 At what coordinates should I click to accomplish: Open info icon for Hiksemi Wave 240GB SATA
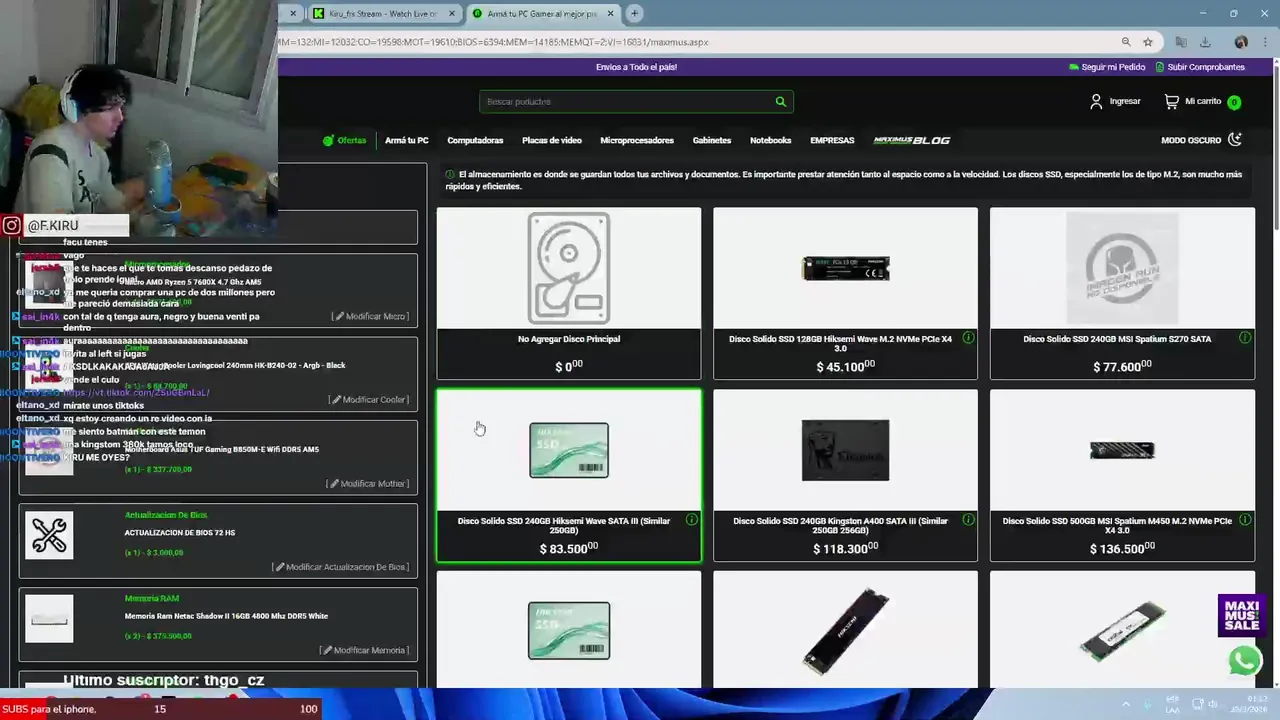click(x=691, y=520)
